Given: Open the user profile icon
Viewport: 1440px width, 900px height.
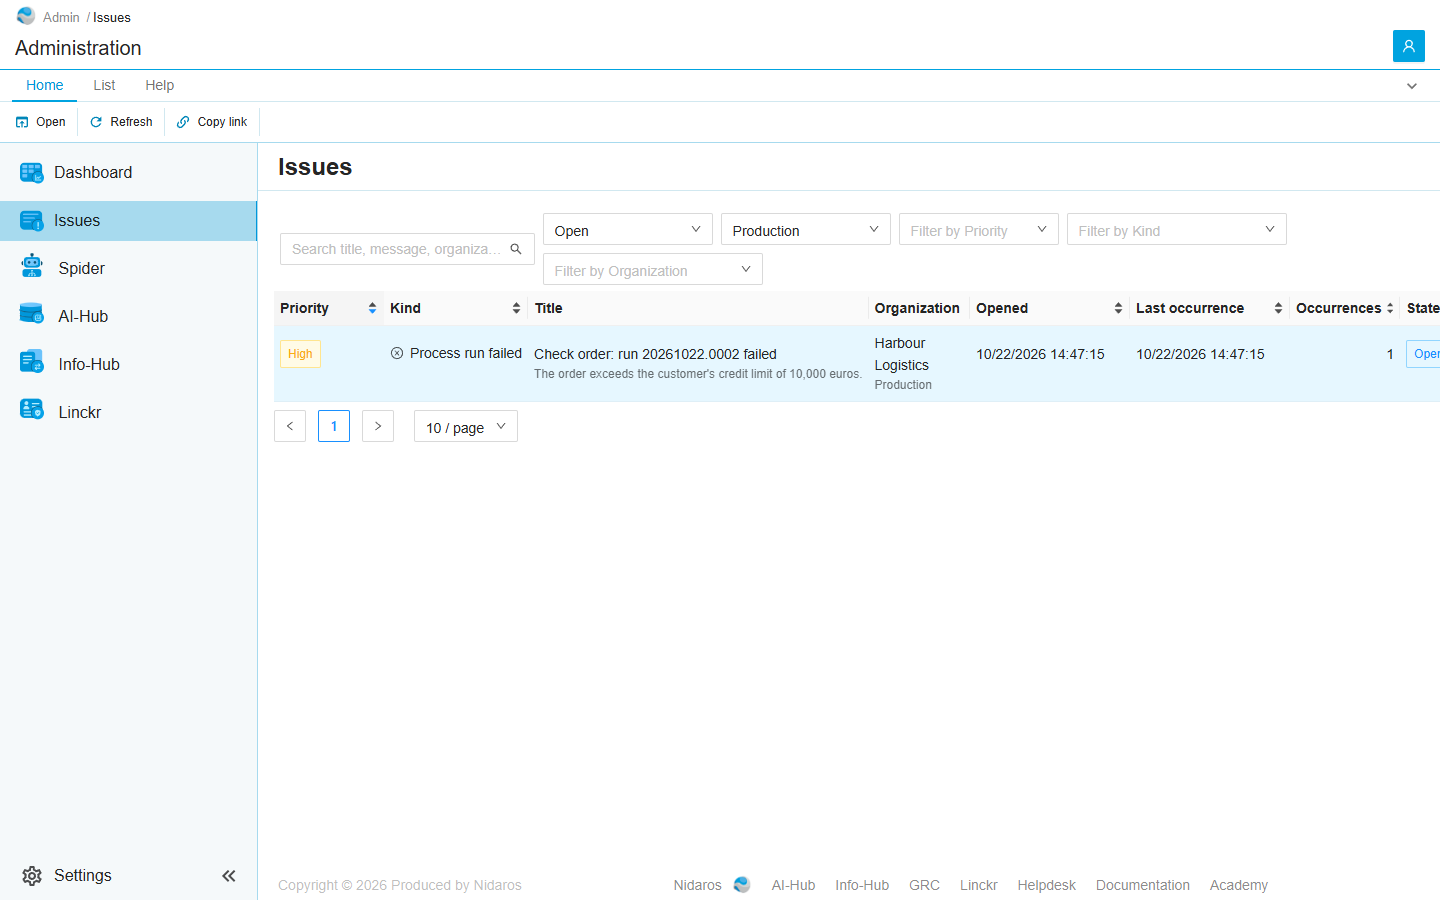Looking at the screenshot, I should [1408, 46].
